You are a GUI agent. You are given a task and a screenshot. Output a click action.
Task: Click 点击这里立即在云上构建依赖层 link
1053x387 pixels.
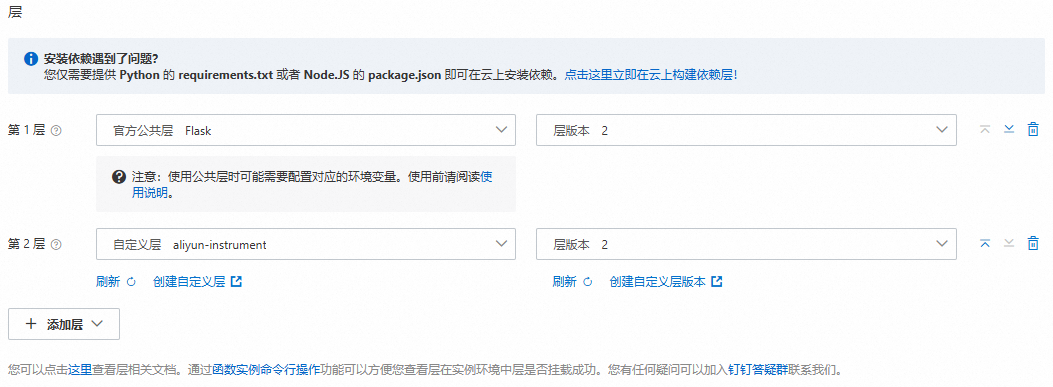click(651, 75)
